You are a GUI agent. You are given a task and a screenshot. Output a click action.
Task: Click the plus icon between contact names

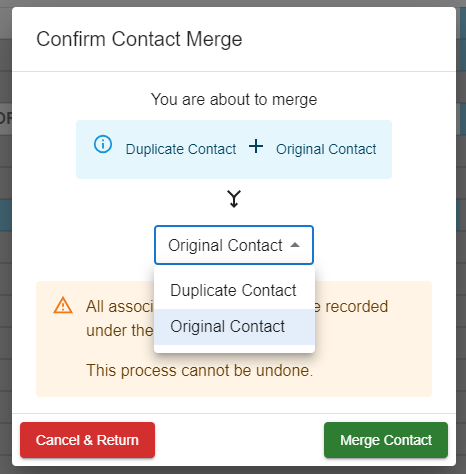tap(256, 146)
